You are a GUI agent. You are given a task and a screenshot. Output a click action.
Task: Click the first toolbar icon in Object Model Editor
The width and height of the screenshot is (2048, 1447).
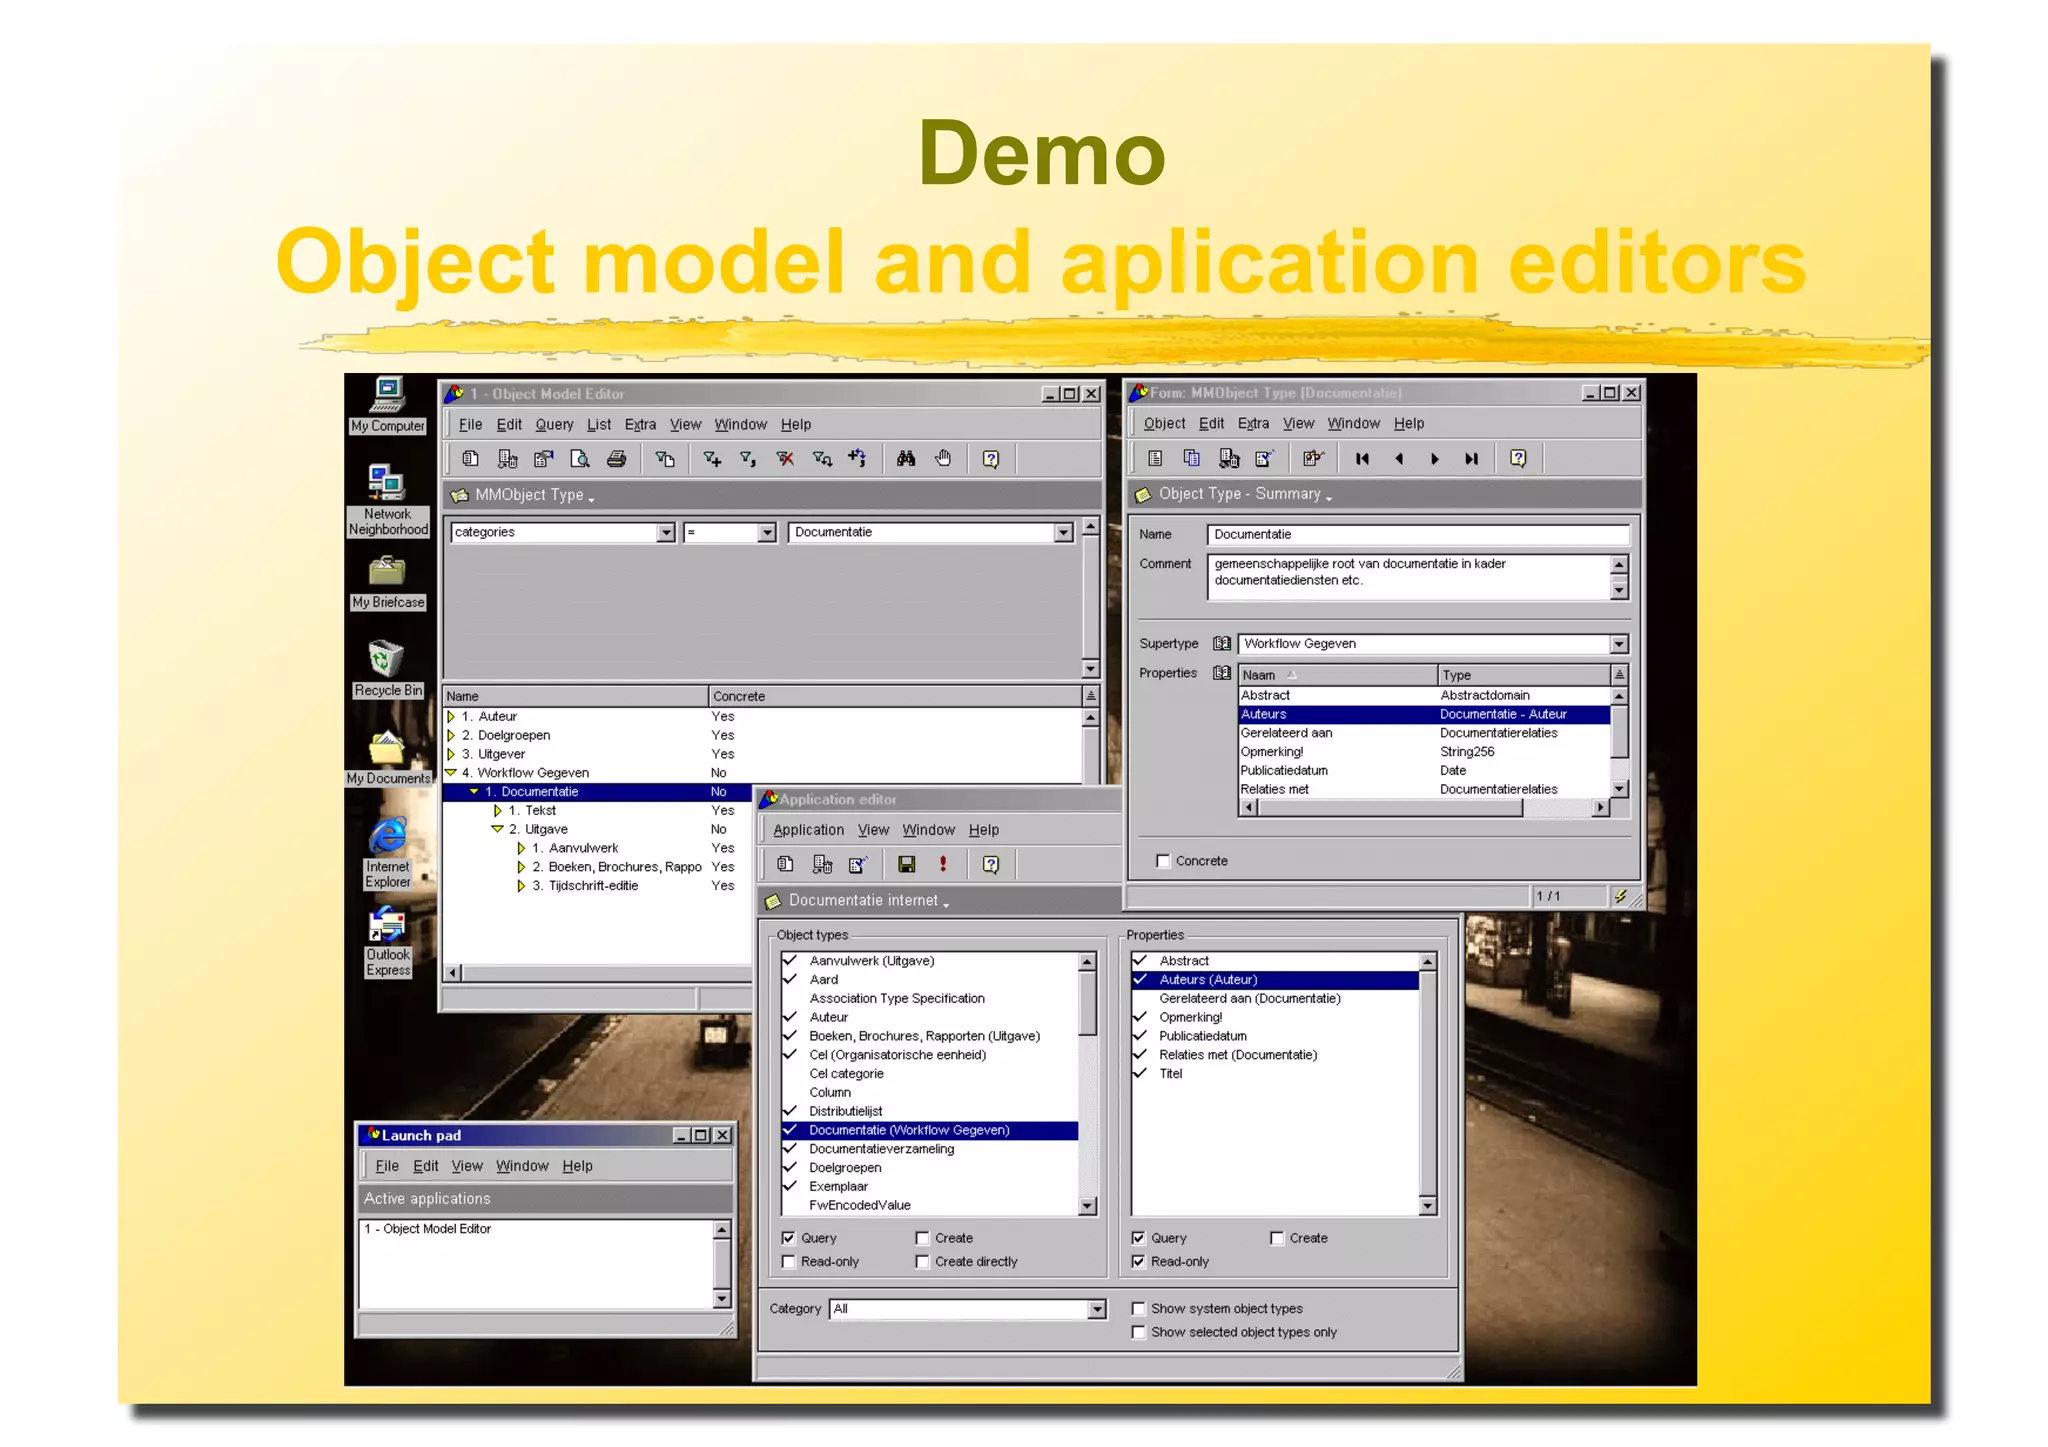[x=470, y=459]
